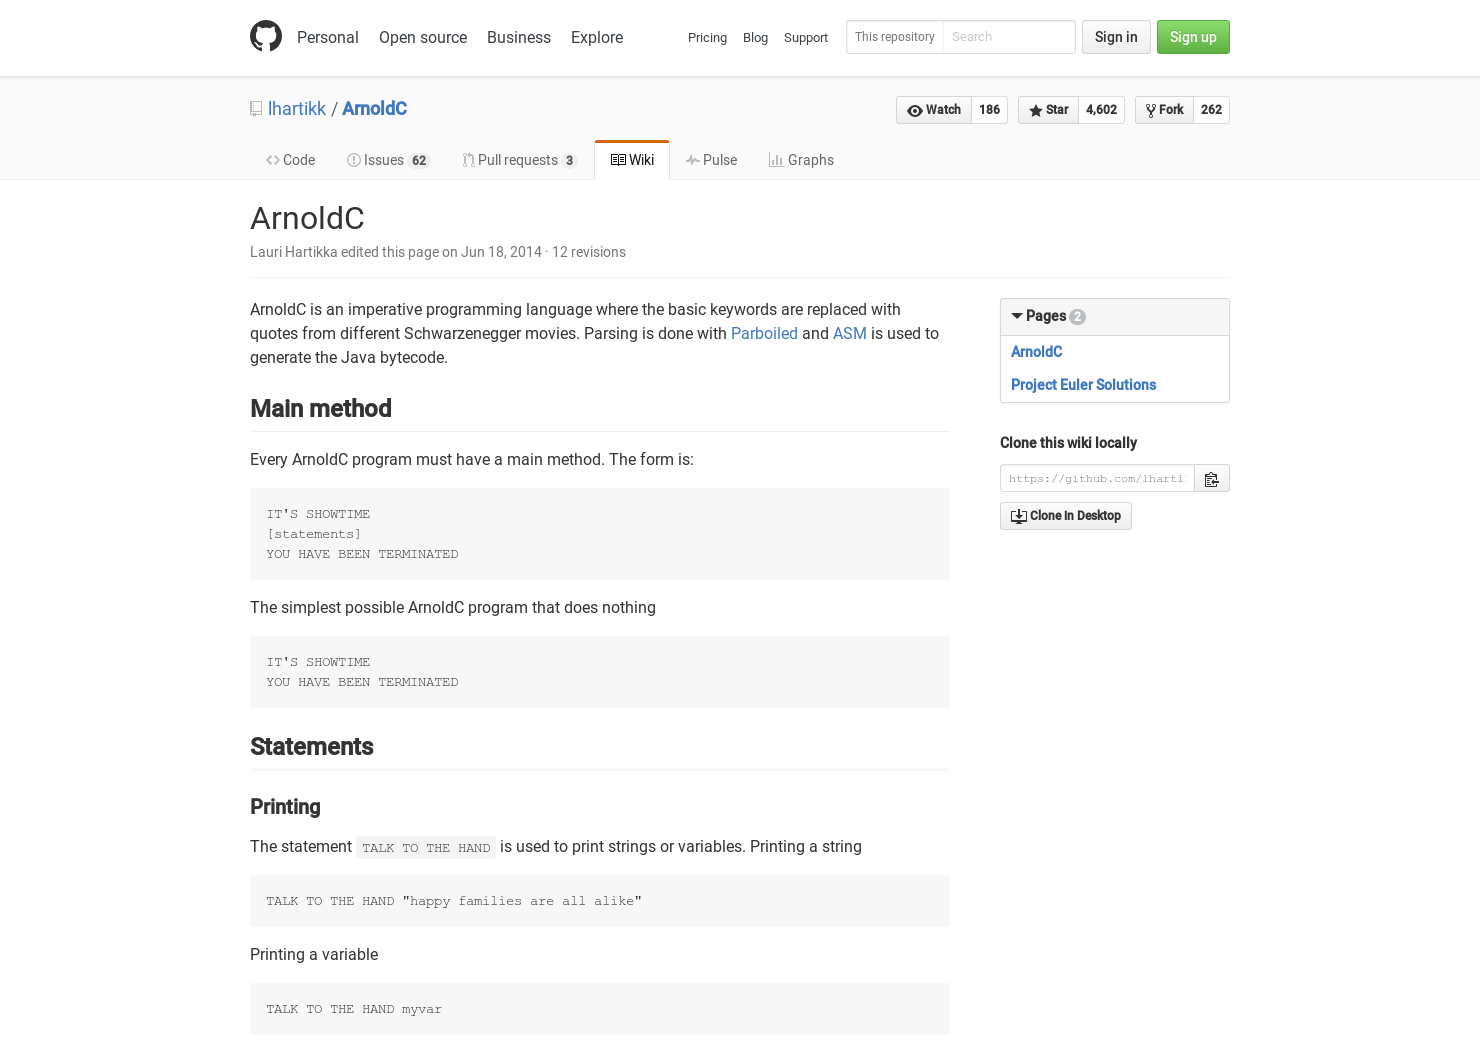Screen dimensions: 1480x1037
Task: Open the Parboiled link
Action: pyautogui.click(x=764, y=333)
